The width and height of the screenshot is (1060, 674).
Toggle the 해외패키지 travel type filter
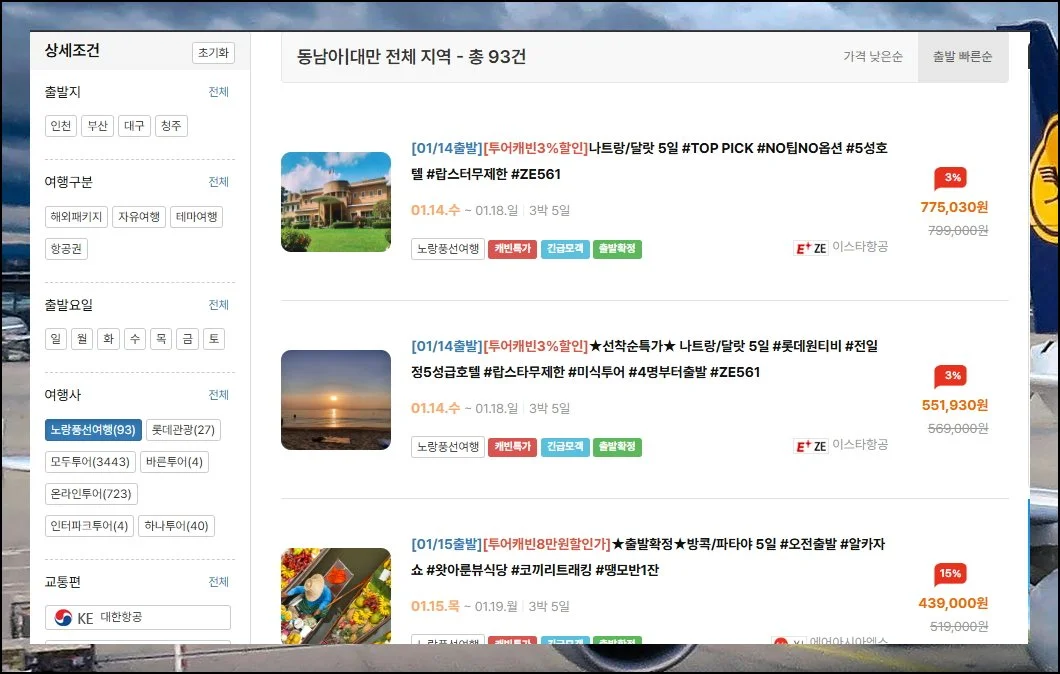76,217
